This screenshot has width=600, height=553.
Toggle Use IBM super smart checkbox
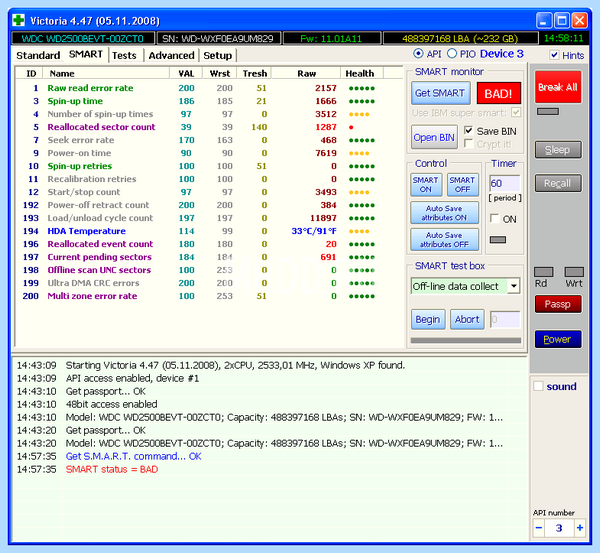pos(516,113)
